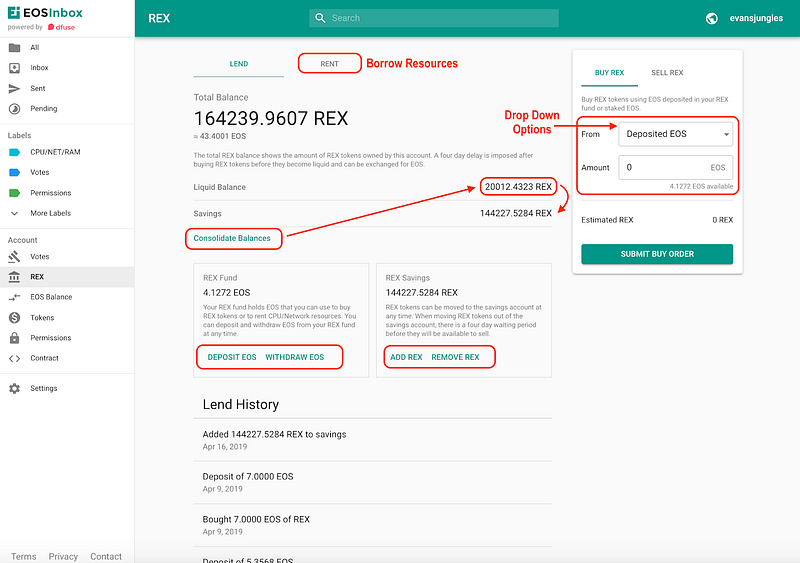Open the All folder icon
Viewport: 800px width, 563px height.
(14, 47)
